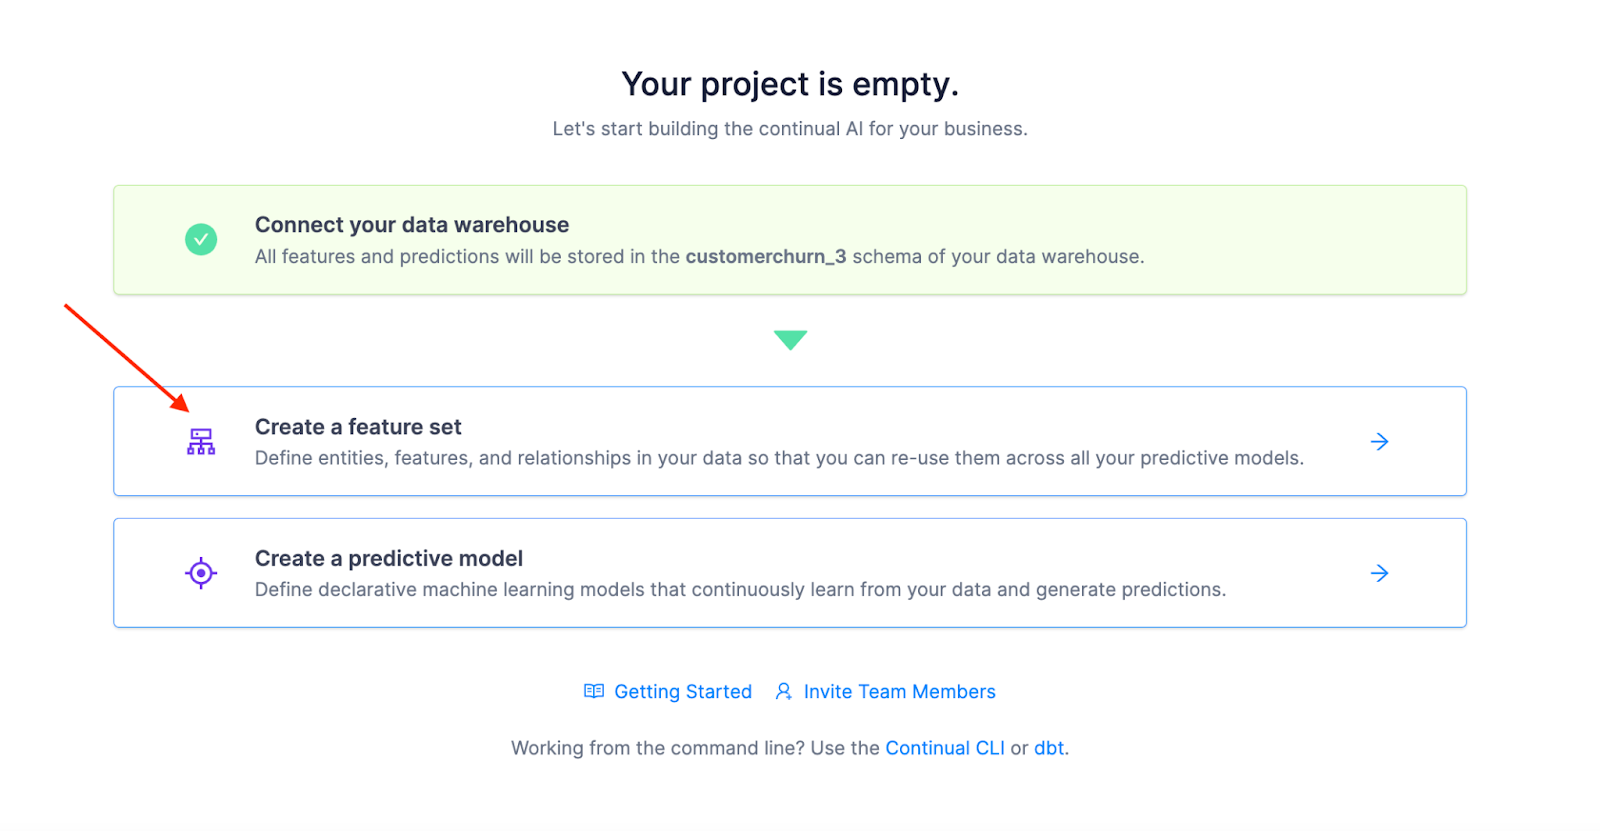The height and width of the screenshot is (831, 1600).
Task: Open the Invite Team Members link
Action: (x=899, y=692)
